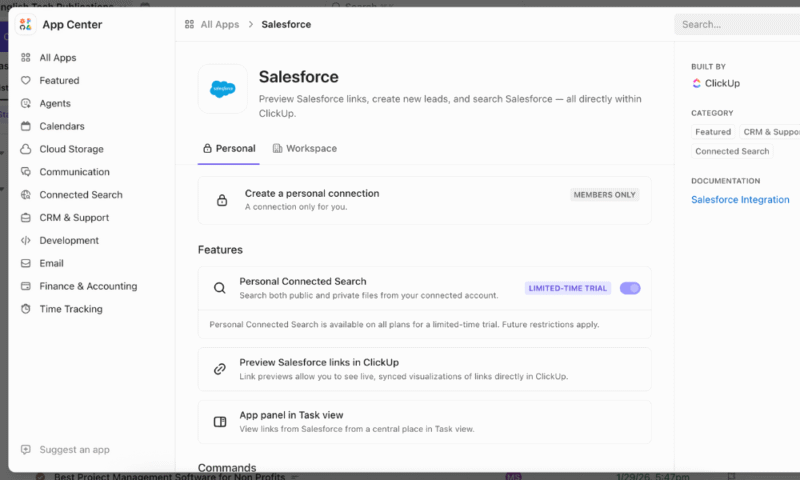
Task: Click the Calendars icon in sidebar
Action: click(26, 126)
